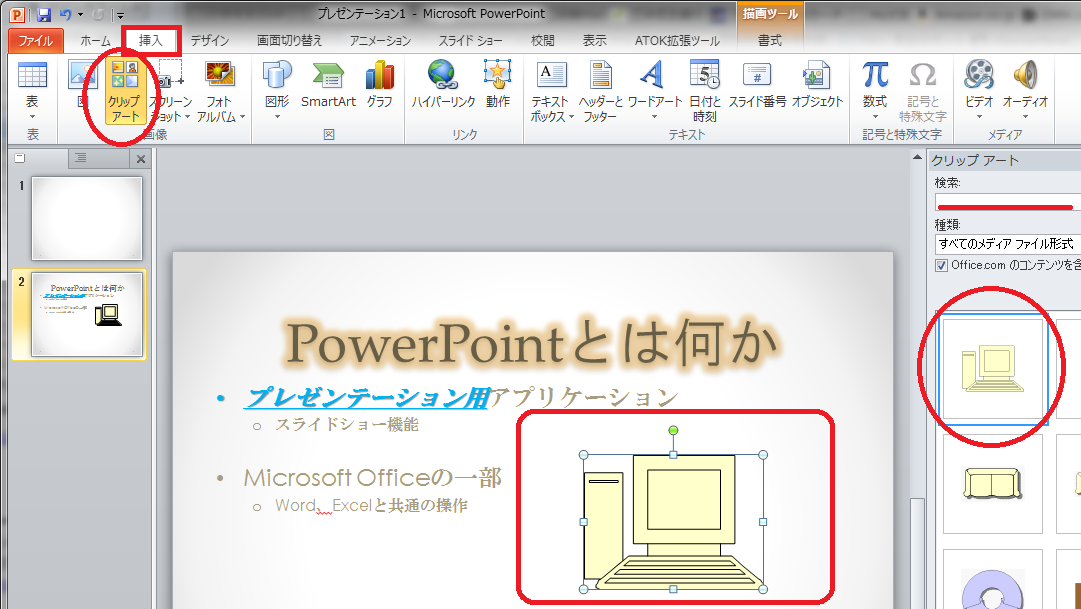The height and width of the screenshot is (609, 1081).
Task: Switch to the Design (デザイン) tab
Action: coord(210,41)
